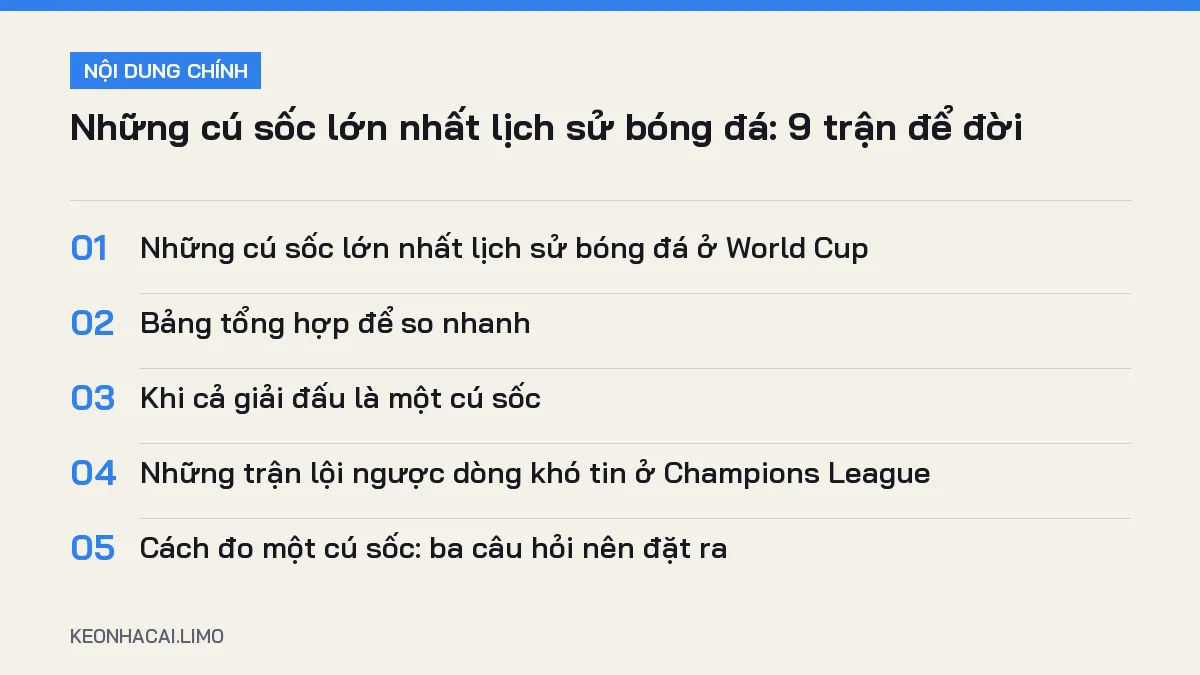The width and height of the screenshot is (1200, 675).
Task: Select the number 02 marker
Action: pyautogui.click(x=92, y=323)
